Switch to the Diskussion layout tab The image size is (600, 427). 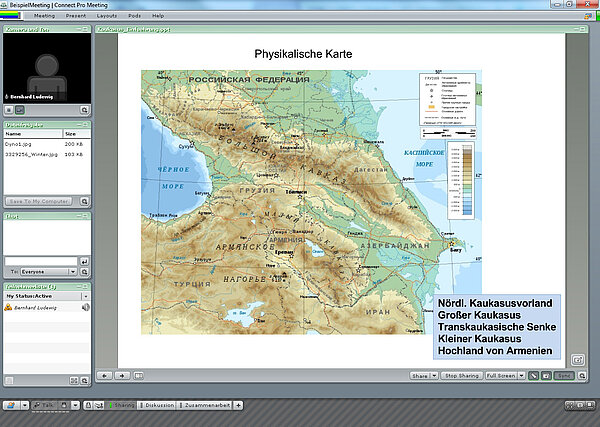(x=156, y=405)
